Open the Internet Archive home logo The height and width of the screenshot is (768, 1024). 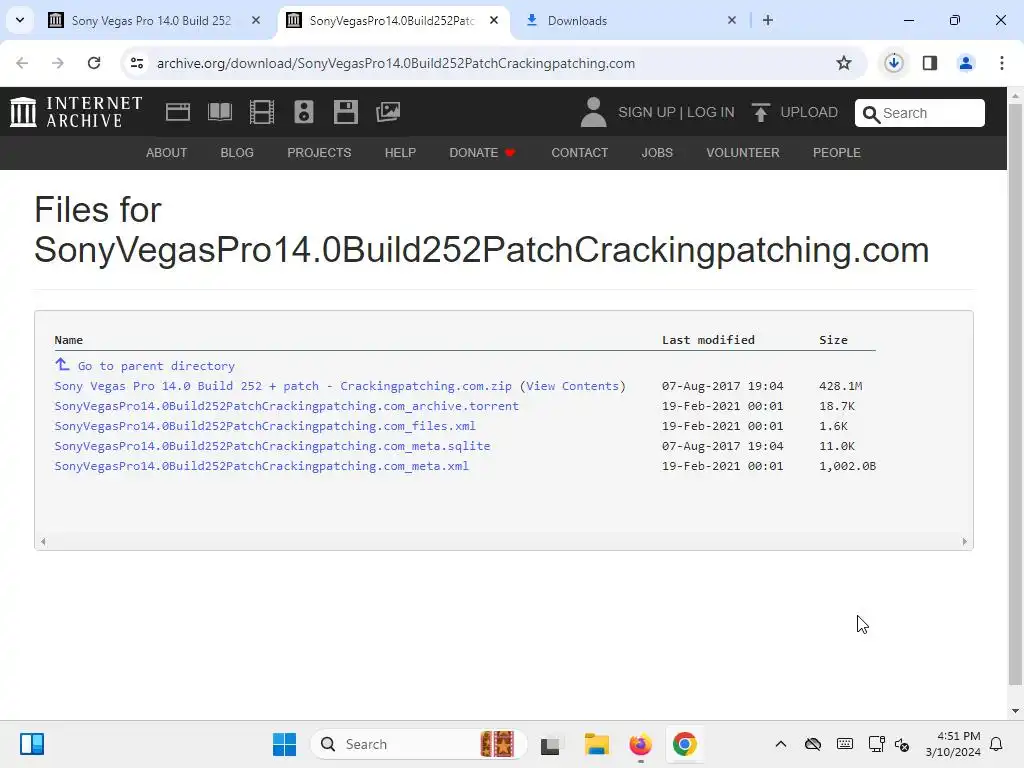click(x=76, y=112)
